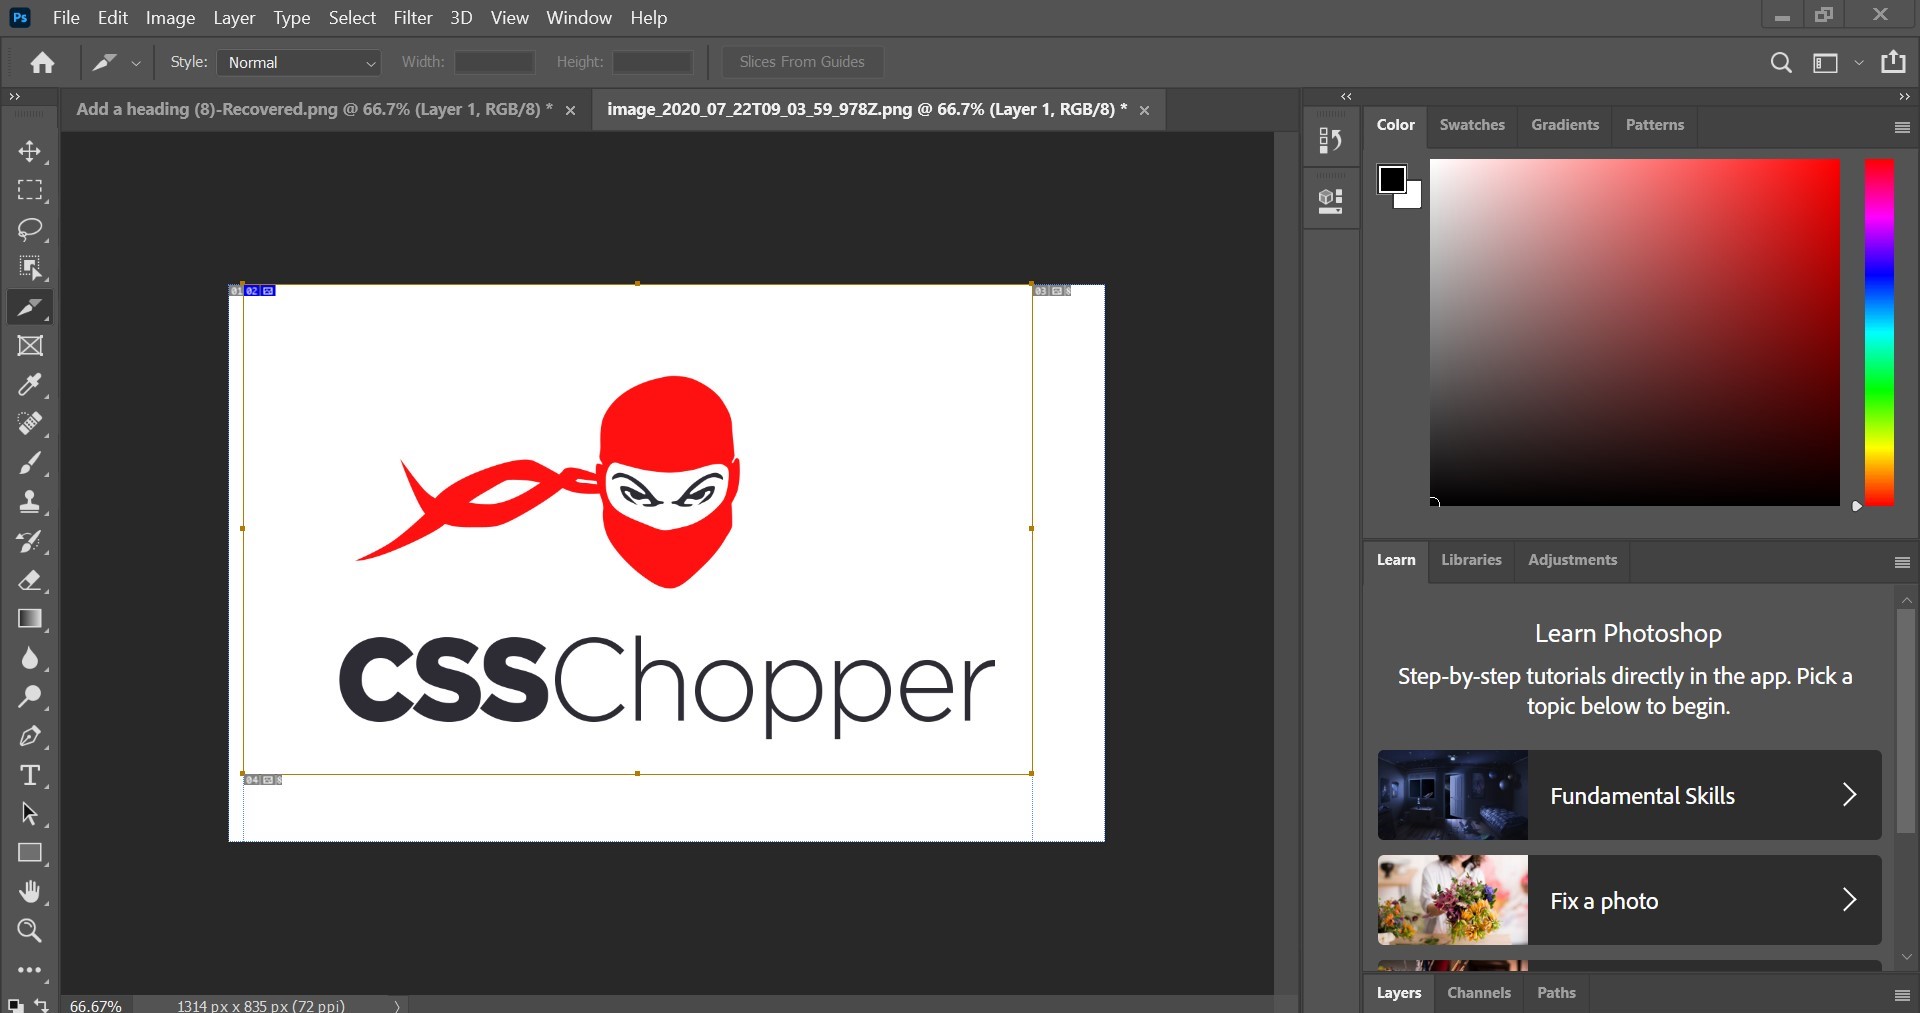Select the Lasso tool
The height and width of the screenshot is (1013, 1920).
pyautogui.click(x=29, y=229)
